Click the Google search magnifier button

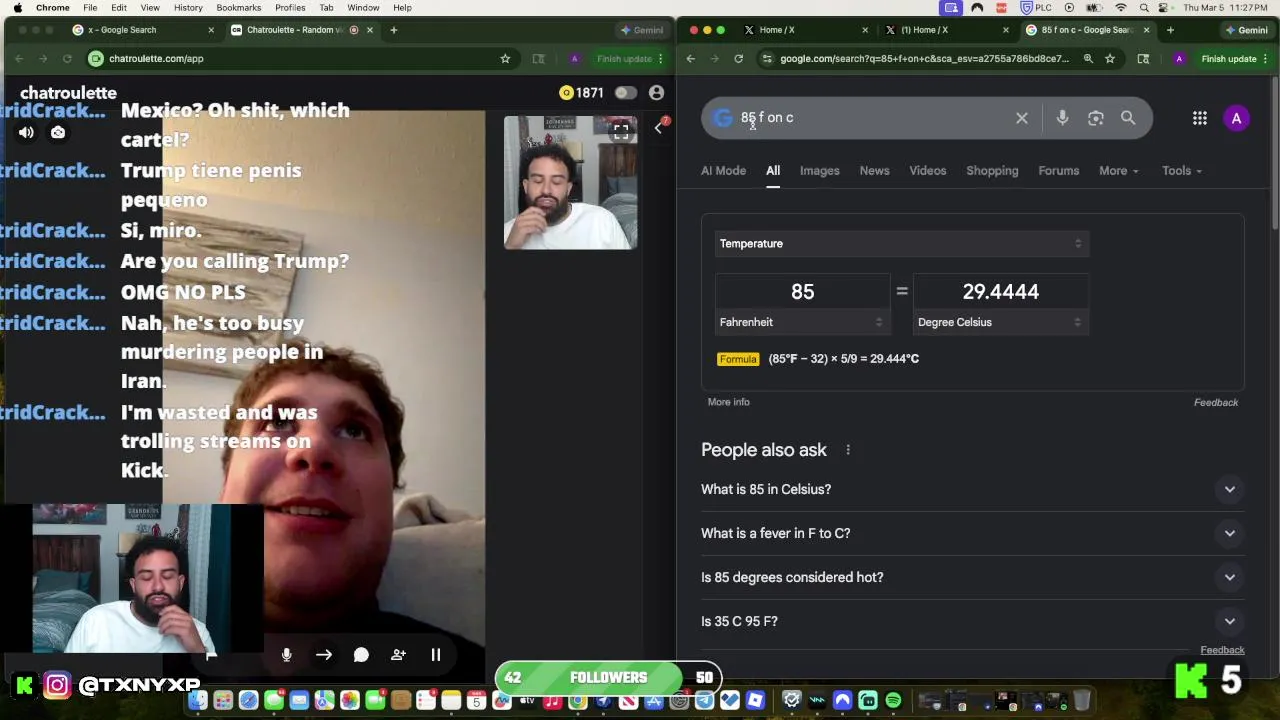point(1128,118)
